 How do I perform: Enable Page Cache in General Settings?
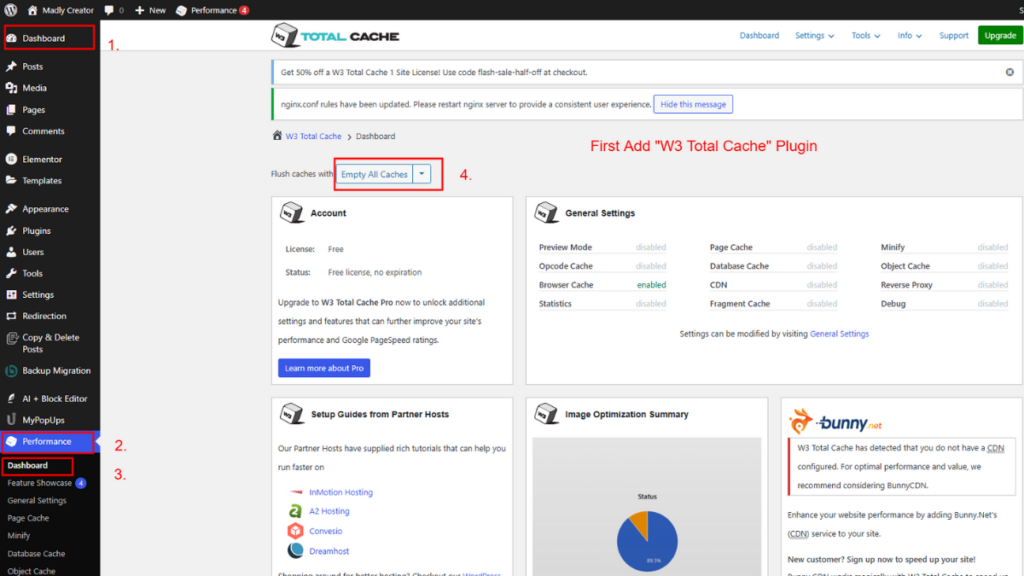[x=822, y=247]
